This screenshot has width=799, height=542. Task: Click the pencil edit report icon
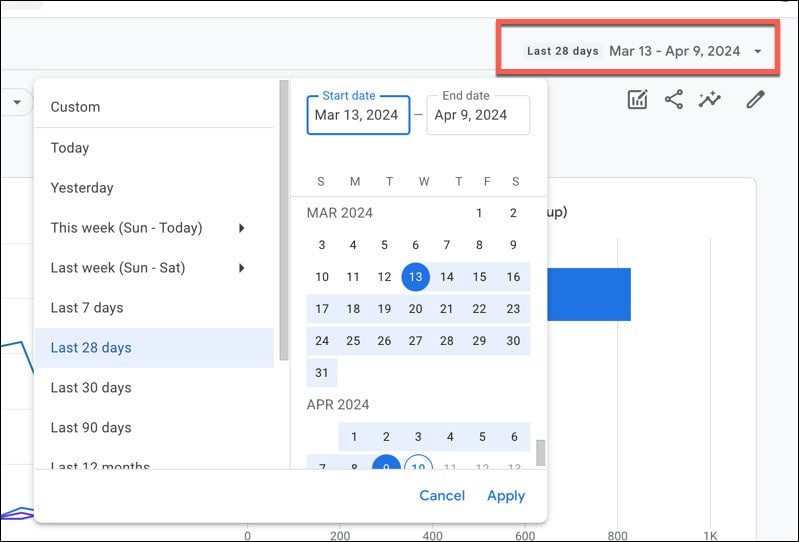point(756,99)
